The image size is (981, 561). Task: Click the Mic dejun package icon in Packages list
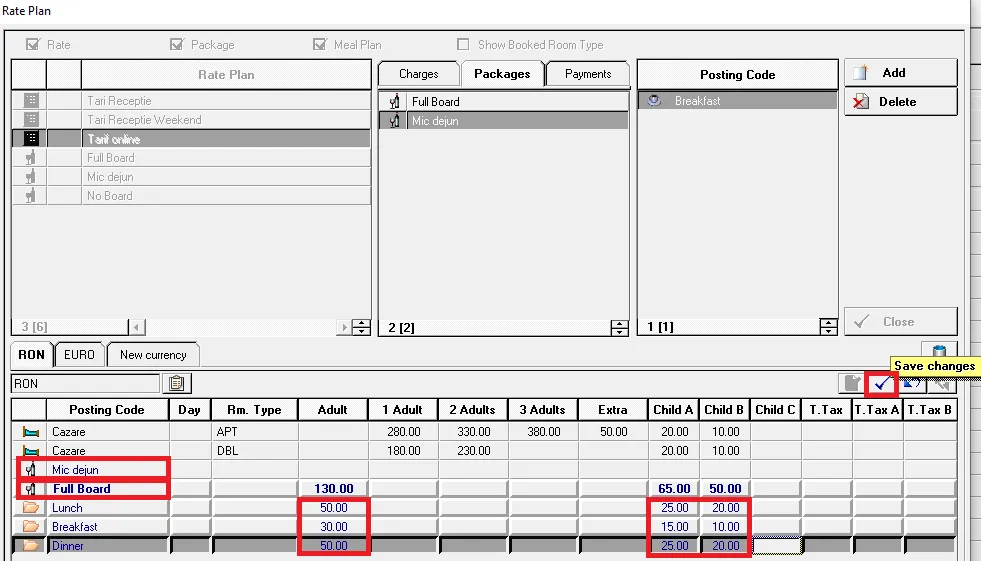click(x=394, y=121)
